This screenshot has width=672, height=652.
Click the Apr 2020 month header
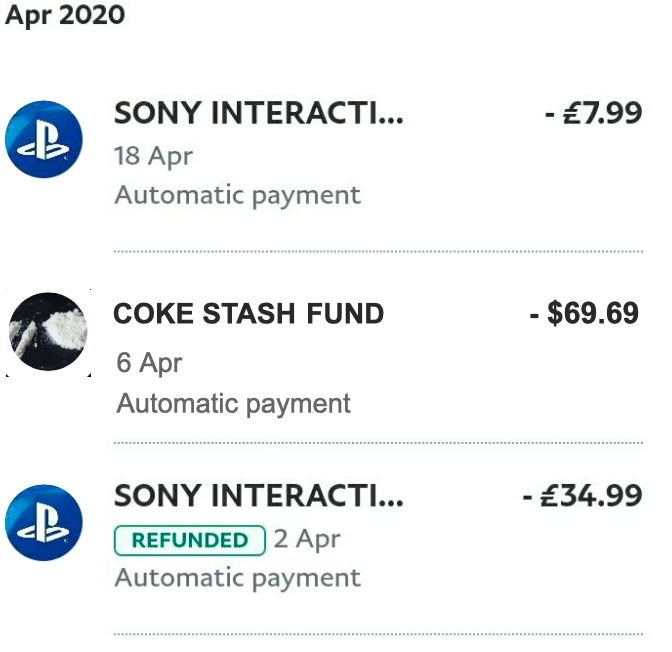point(65,17)
